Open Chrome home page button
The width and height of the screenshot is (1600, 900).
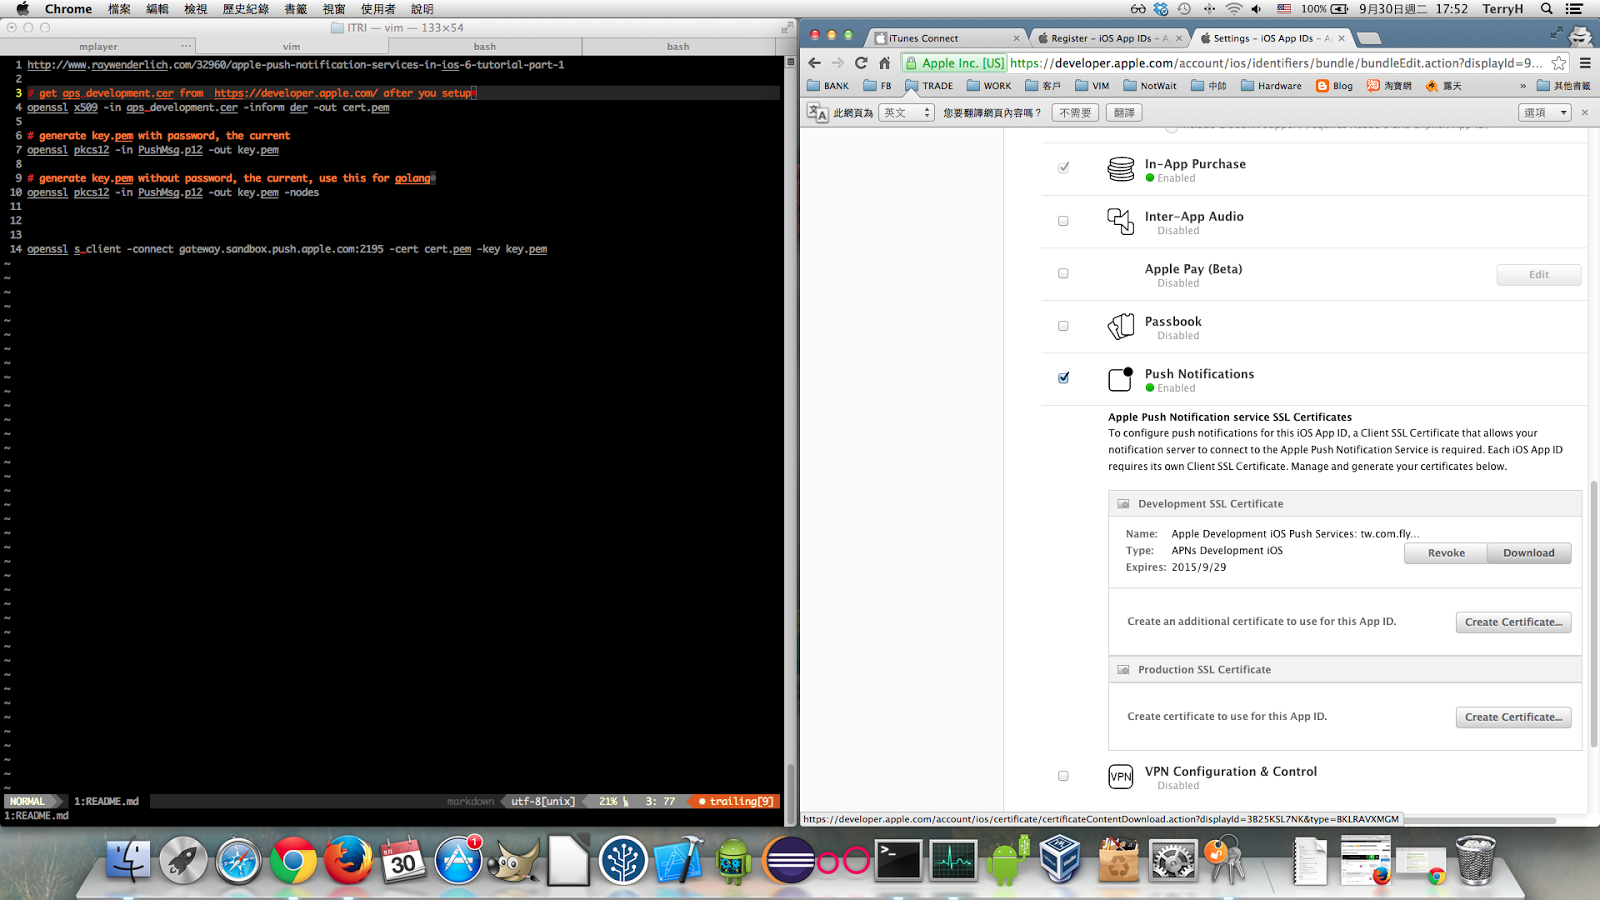884,63
